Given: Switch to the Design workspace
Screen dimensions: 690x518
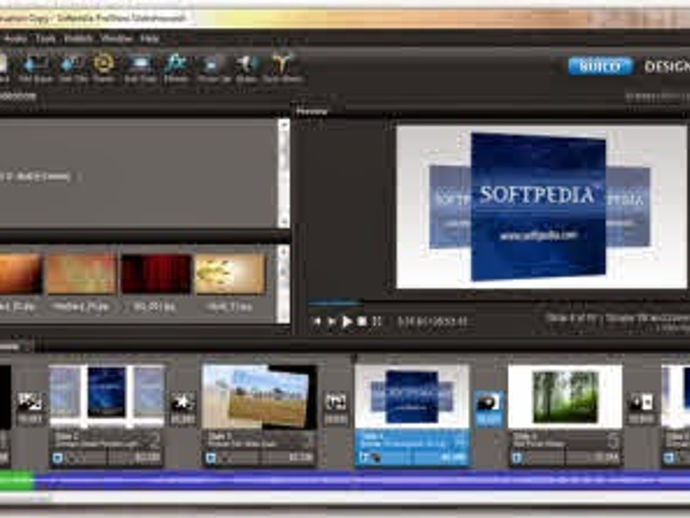Looking at the screenshot, I should tap(667, 66).
